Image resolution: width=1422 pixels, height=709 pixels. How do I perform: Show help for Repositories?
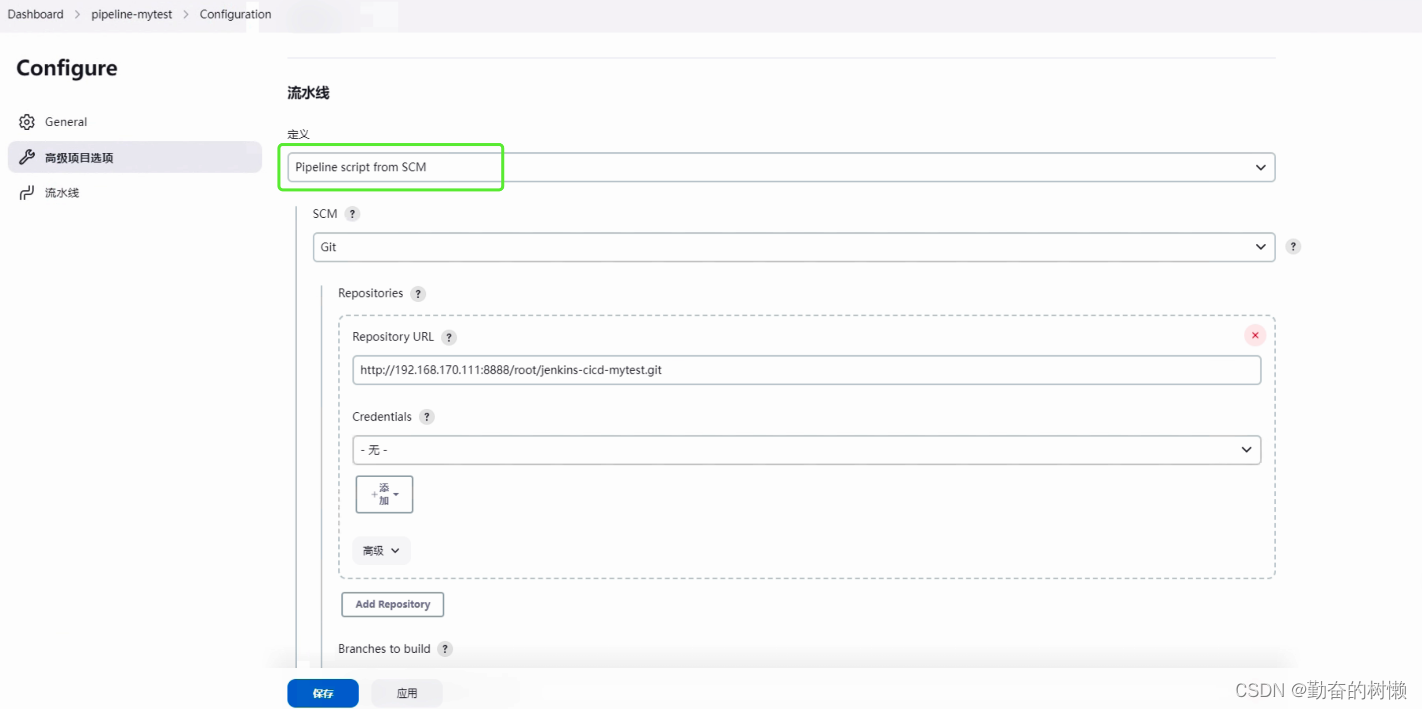pos(418,294)
